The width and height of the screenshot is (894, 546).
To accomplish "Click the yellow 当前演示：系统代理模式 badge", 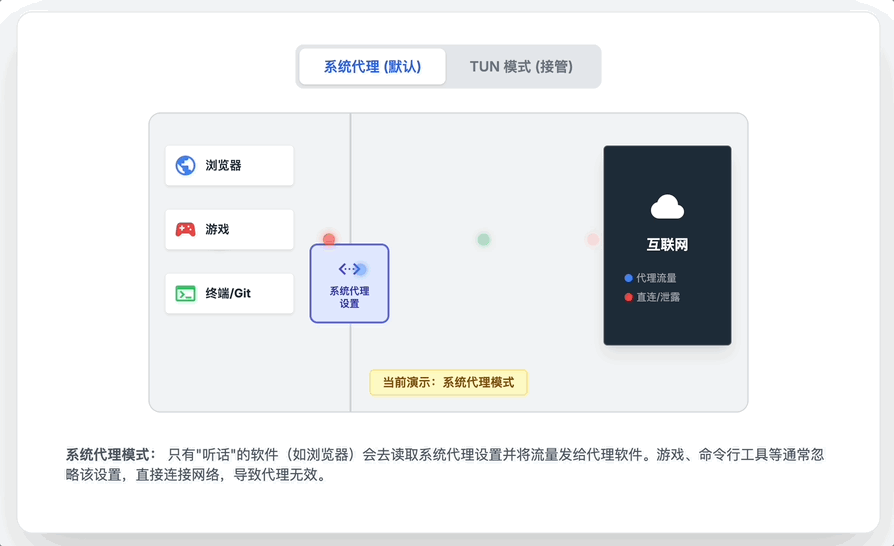I will pyautogui.click(x=448, y=382).
